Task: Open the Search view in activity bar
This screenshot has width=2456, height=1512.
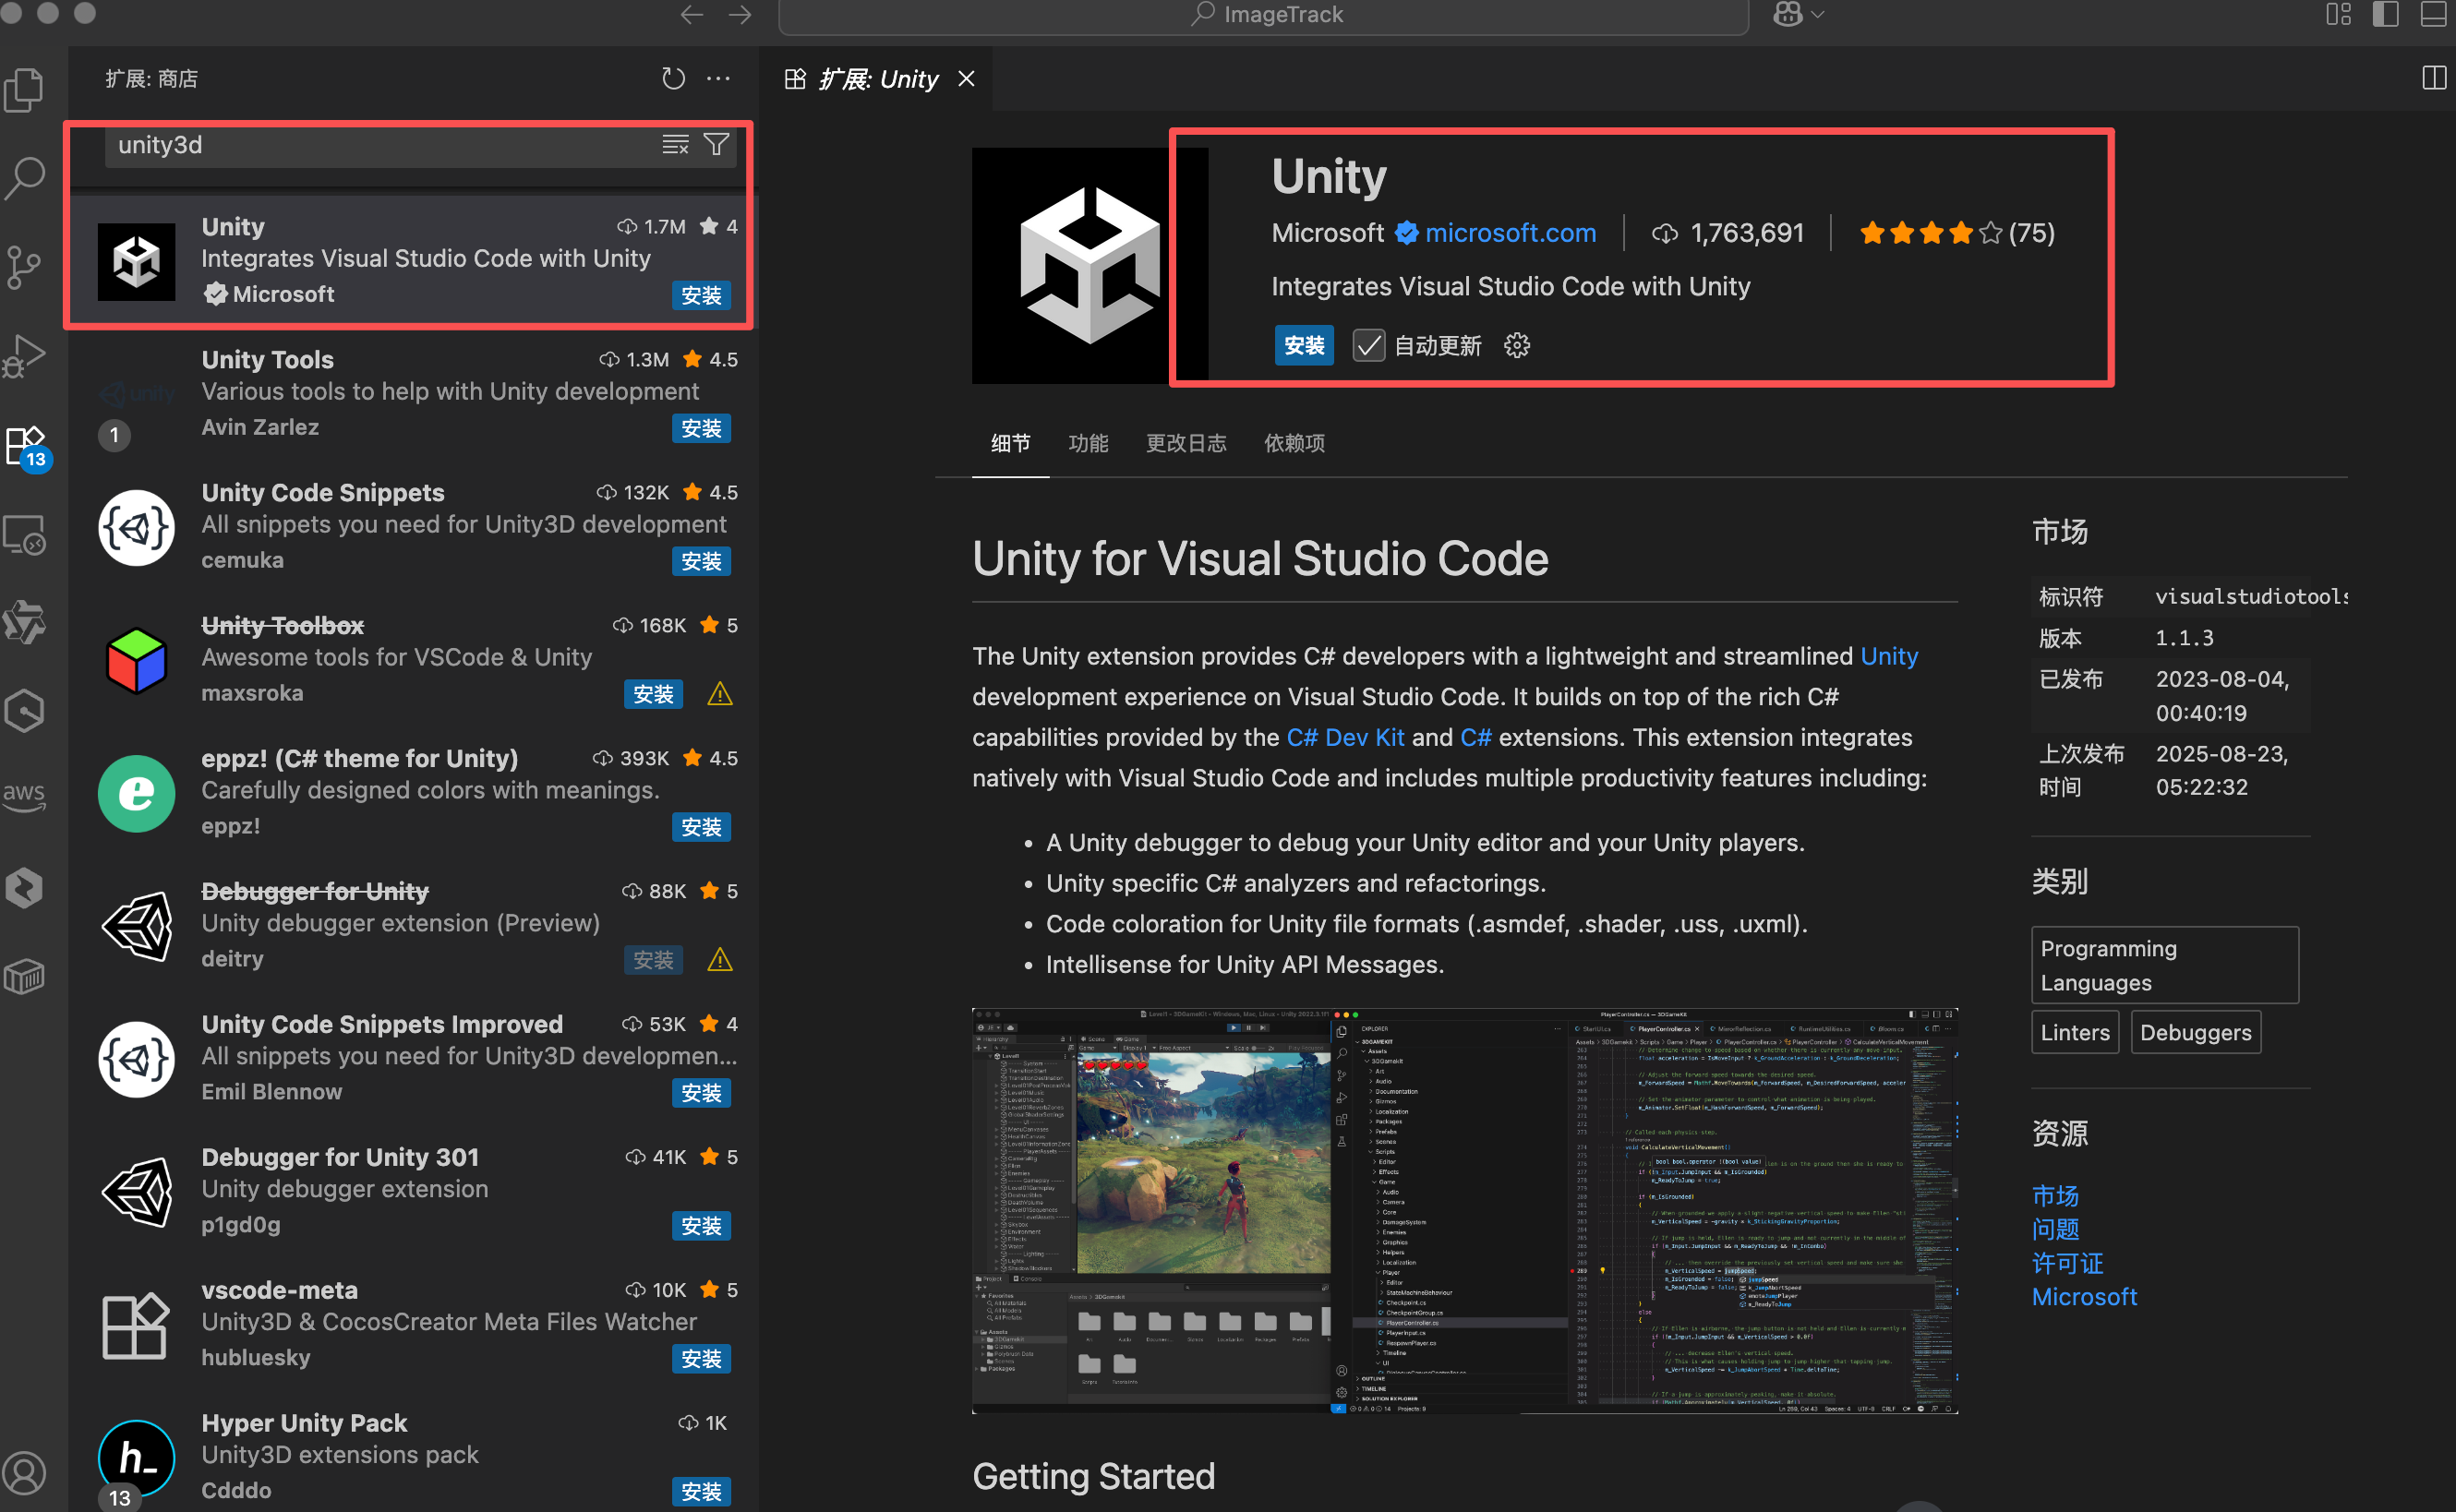Action: pos(25,178)
